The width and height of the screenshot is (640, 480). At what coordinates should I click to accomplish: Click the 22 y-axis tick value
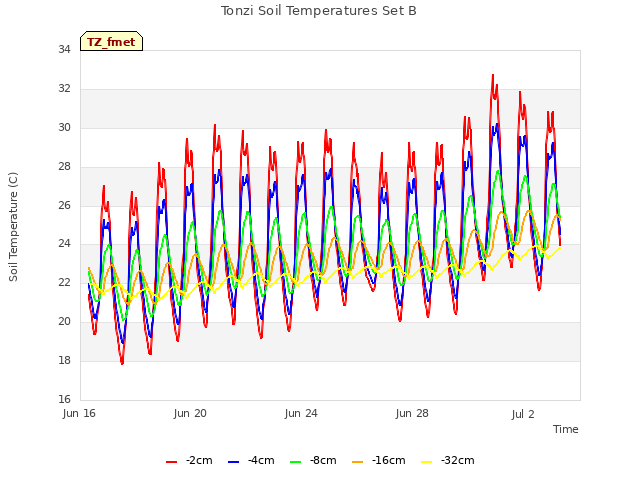pyautogui.click(x=64, y=282)
